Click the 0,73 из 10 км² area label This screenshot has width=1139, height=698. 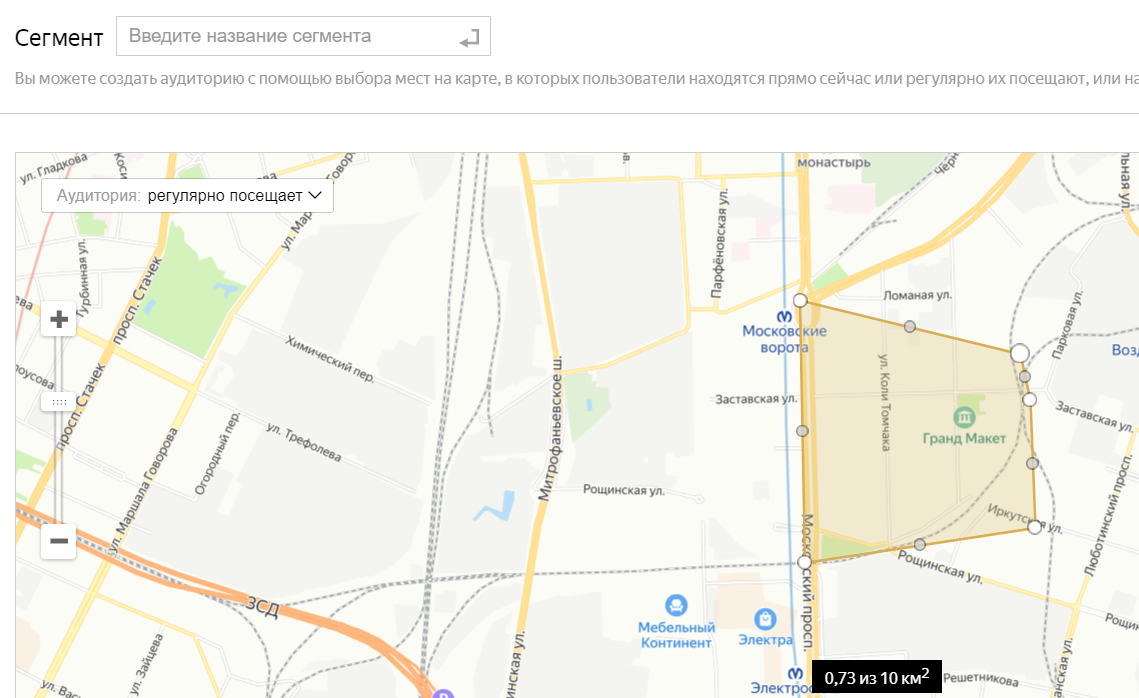pos(877,678)
